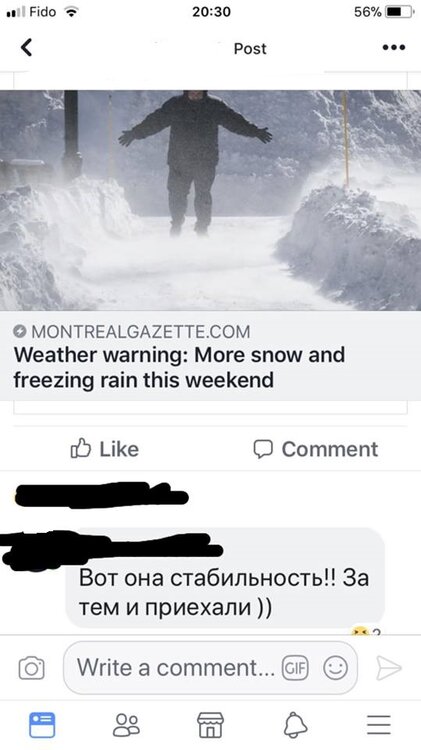421x750 pixels.
Task: Open the Marketplace tab
Action: (210, 725)
